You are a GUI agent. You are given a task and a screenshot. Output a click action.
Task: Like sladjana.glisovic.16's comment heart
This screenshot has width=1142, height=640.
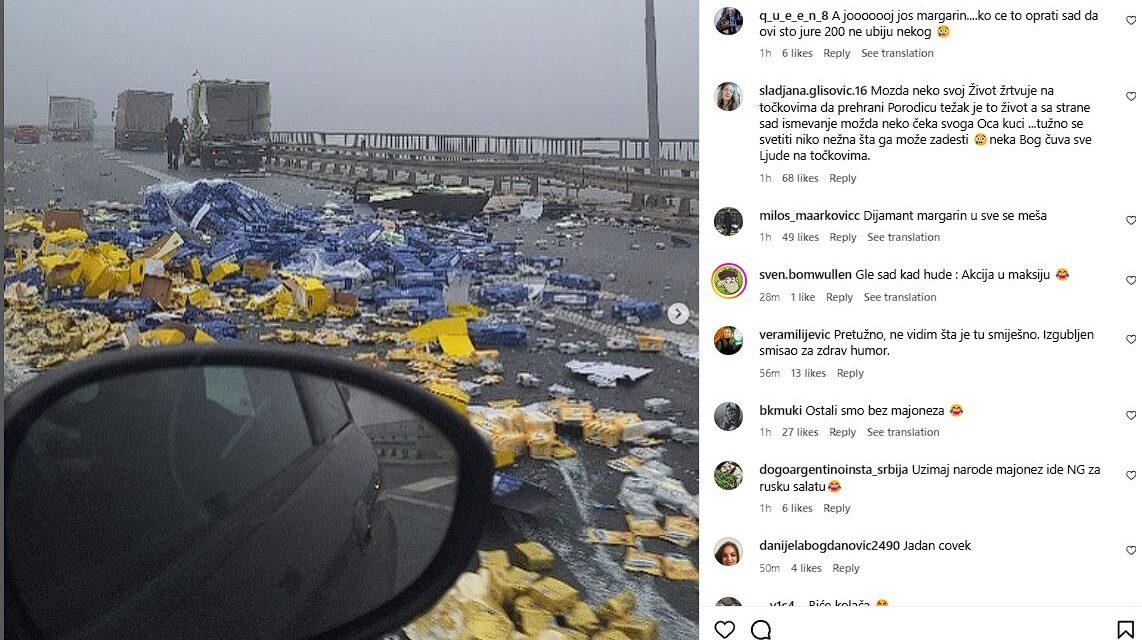[x=1131, y=97]
